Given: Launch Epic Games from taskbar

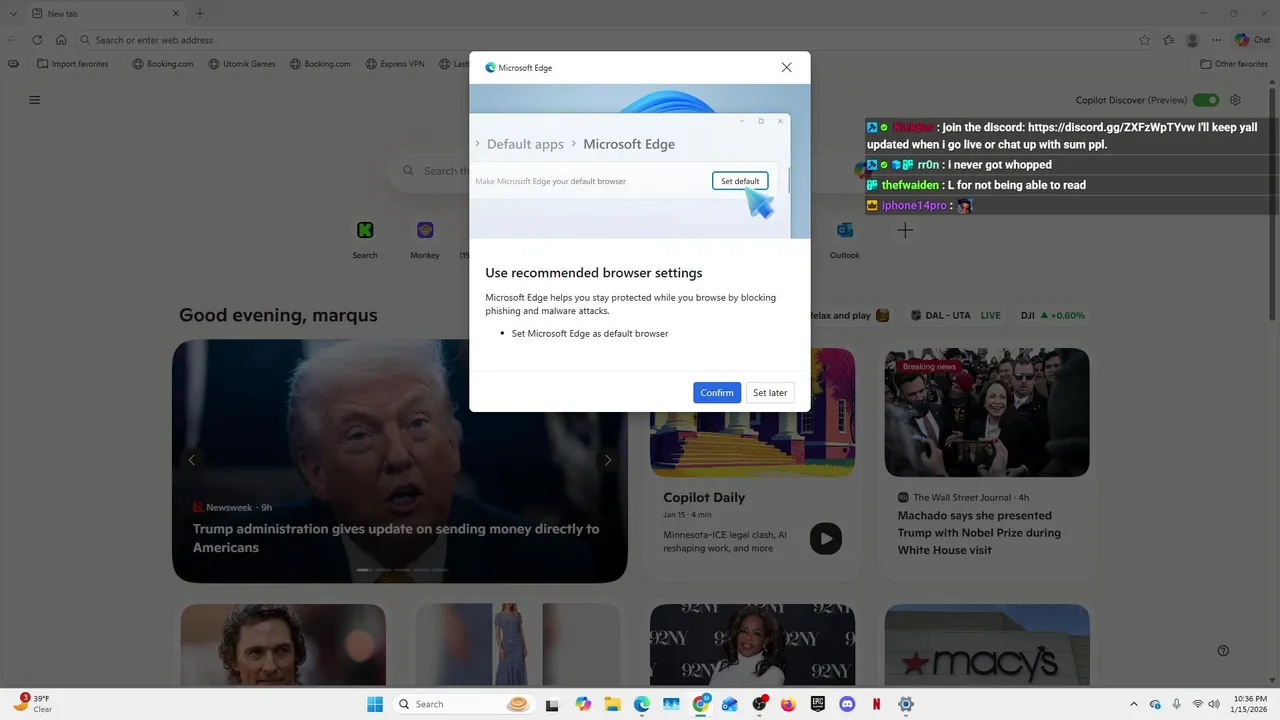Looking at the screenshot, I should click(818, 704).
